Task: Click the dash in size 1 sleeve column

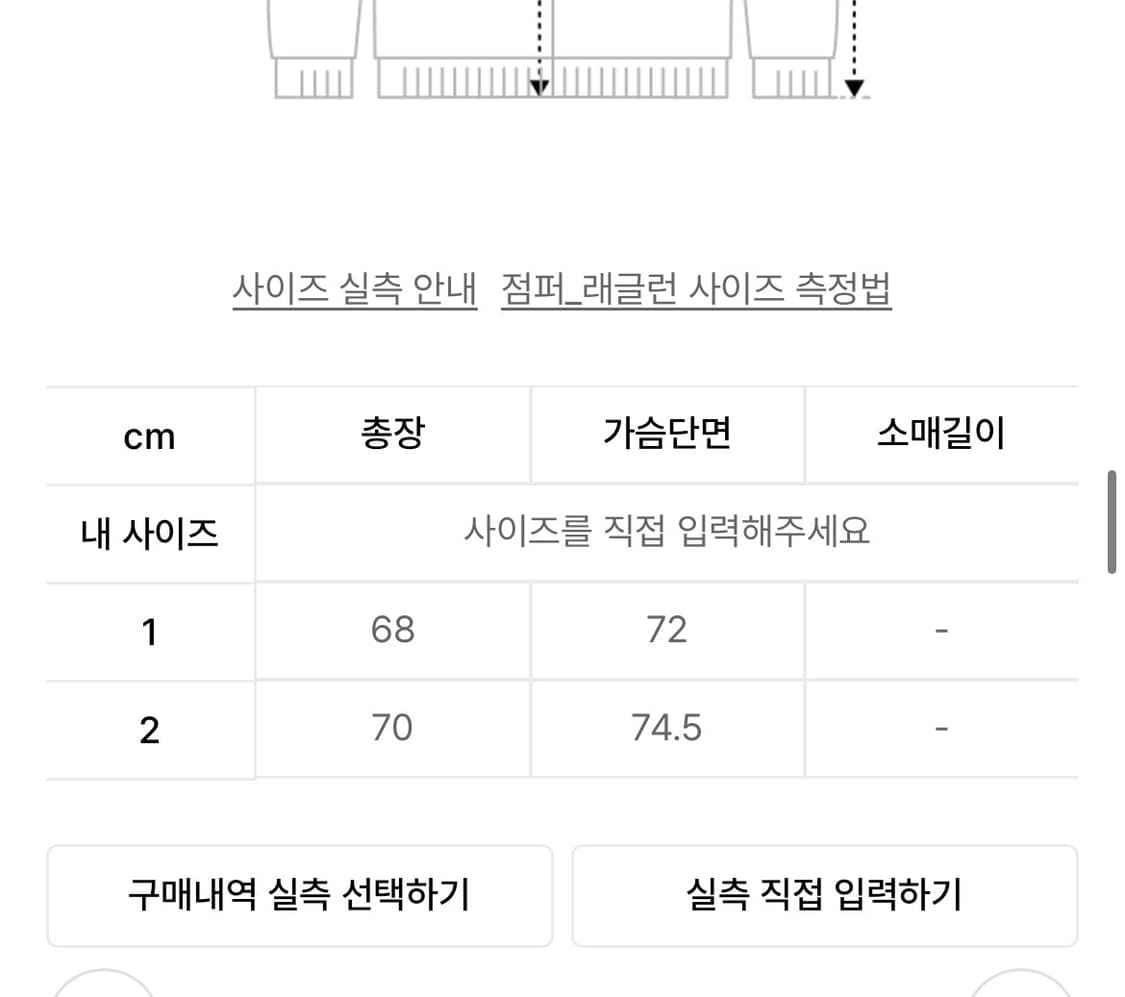Action: pyautogui.click(x=940, y=630)
